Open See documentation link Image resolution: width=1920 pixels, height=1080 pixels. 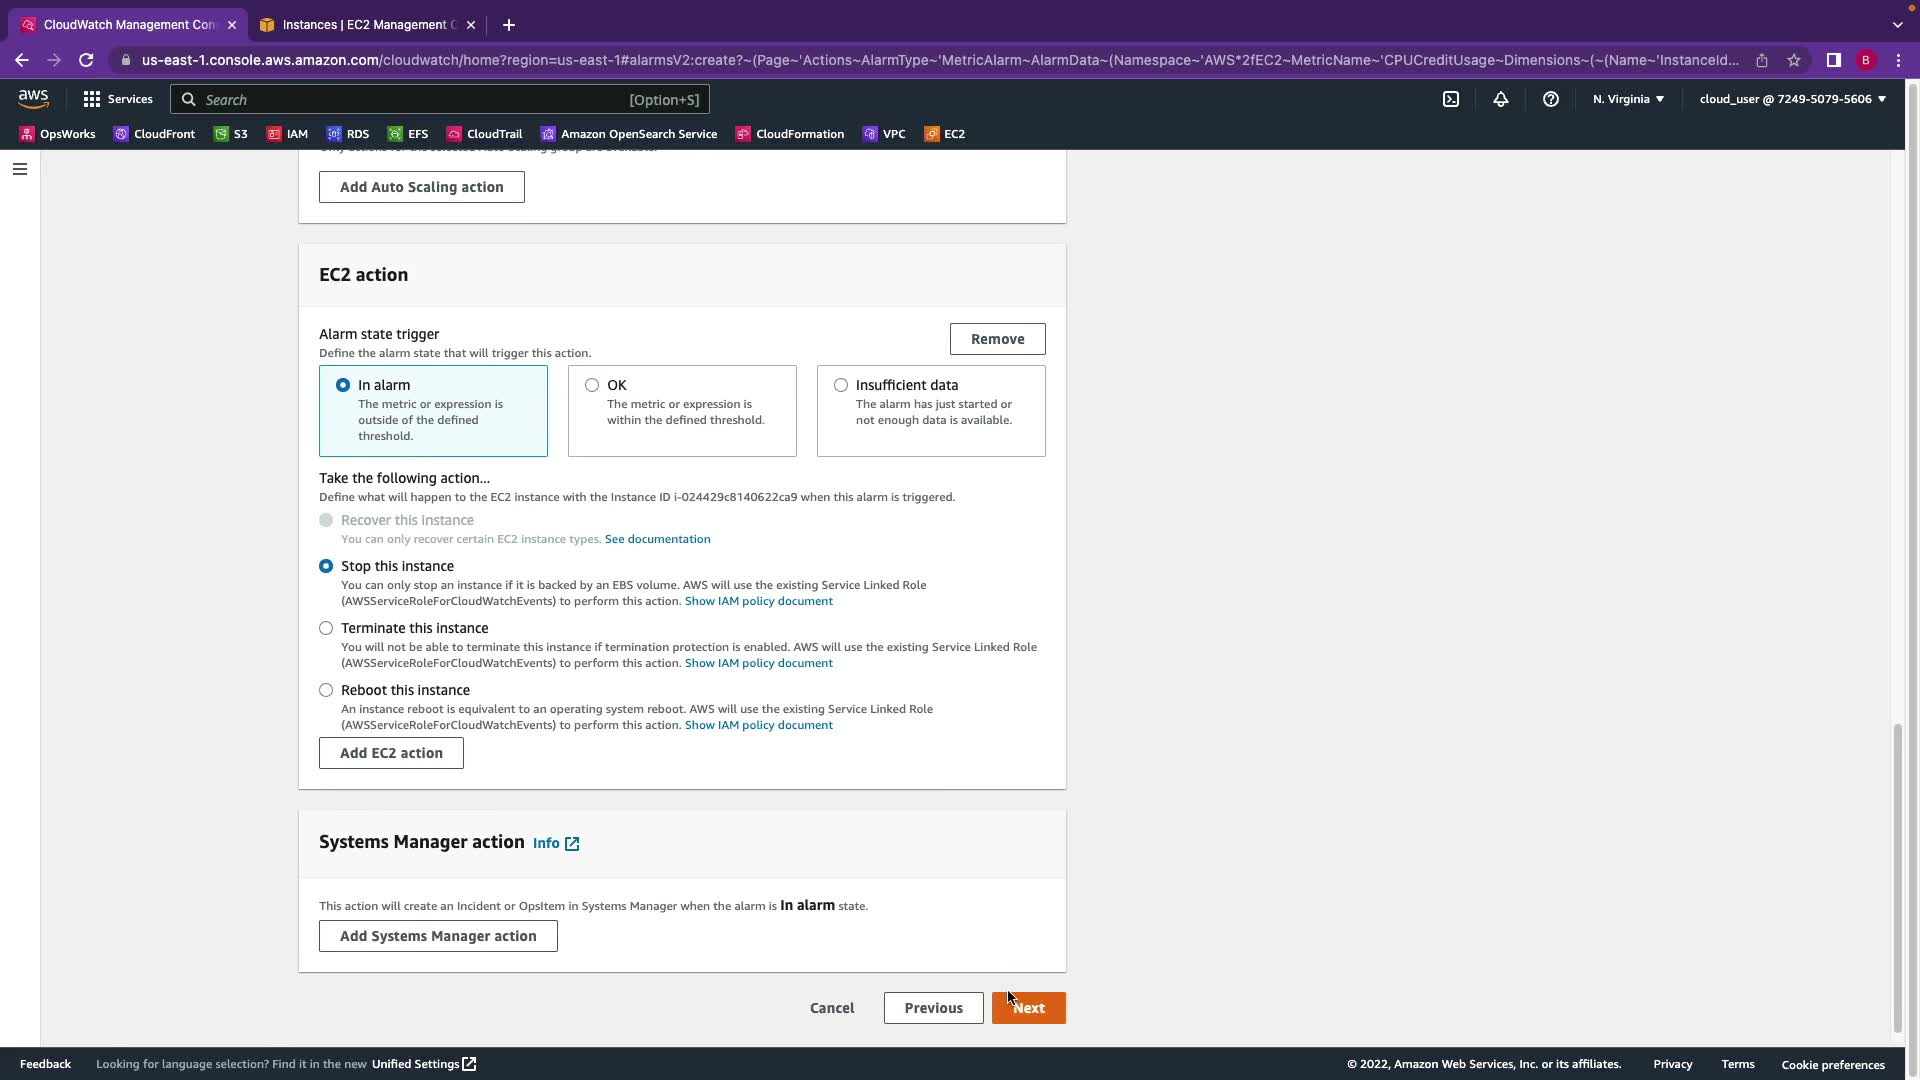click(x=657, y=539)
